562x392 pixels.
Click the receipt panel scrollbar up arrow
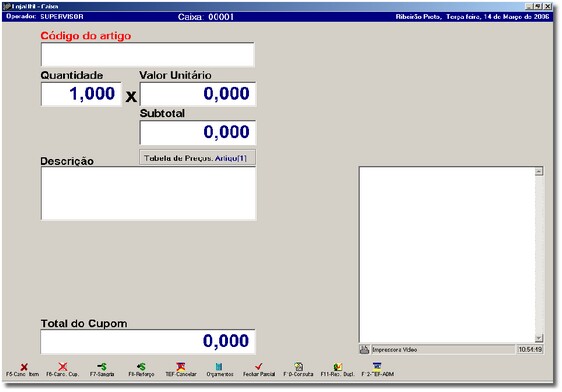539,172
